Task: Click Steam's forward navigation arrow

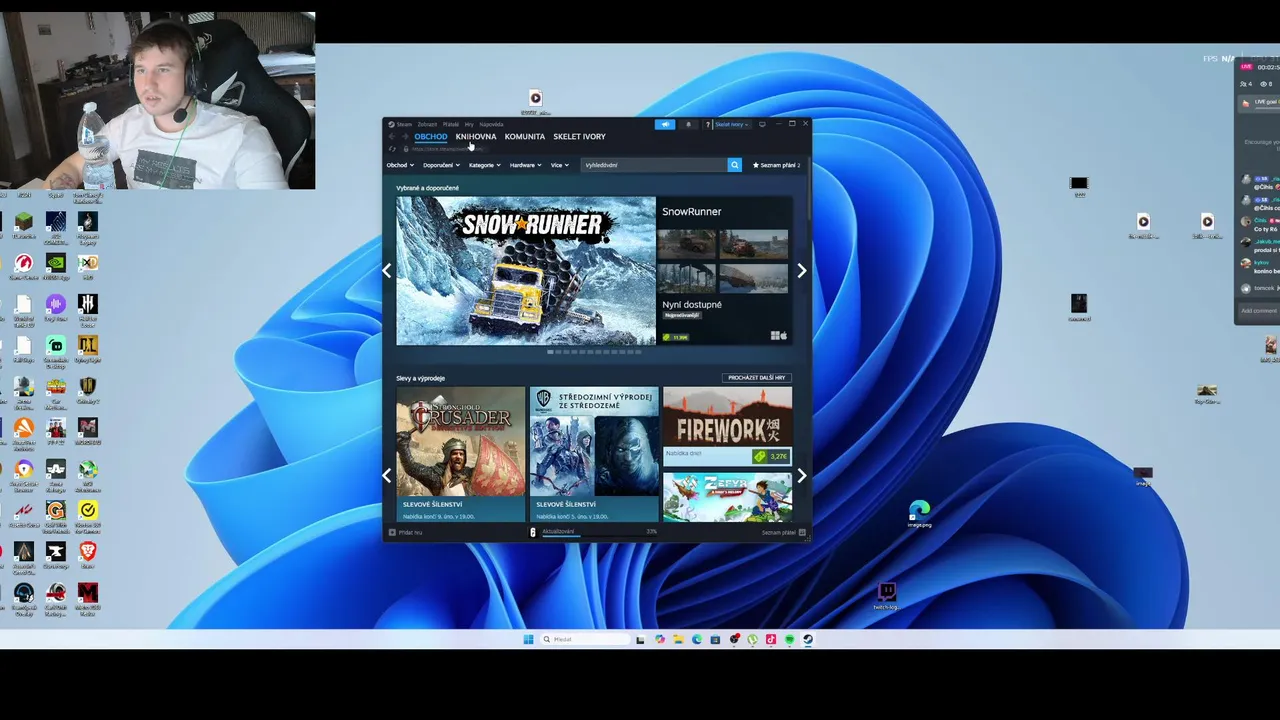Action: click(x=405, y=136)
